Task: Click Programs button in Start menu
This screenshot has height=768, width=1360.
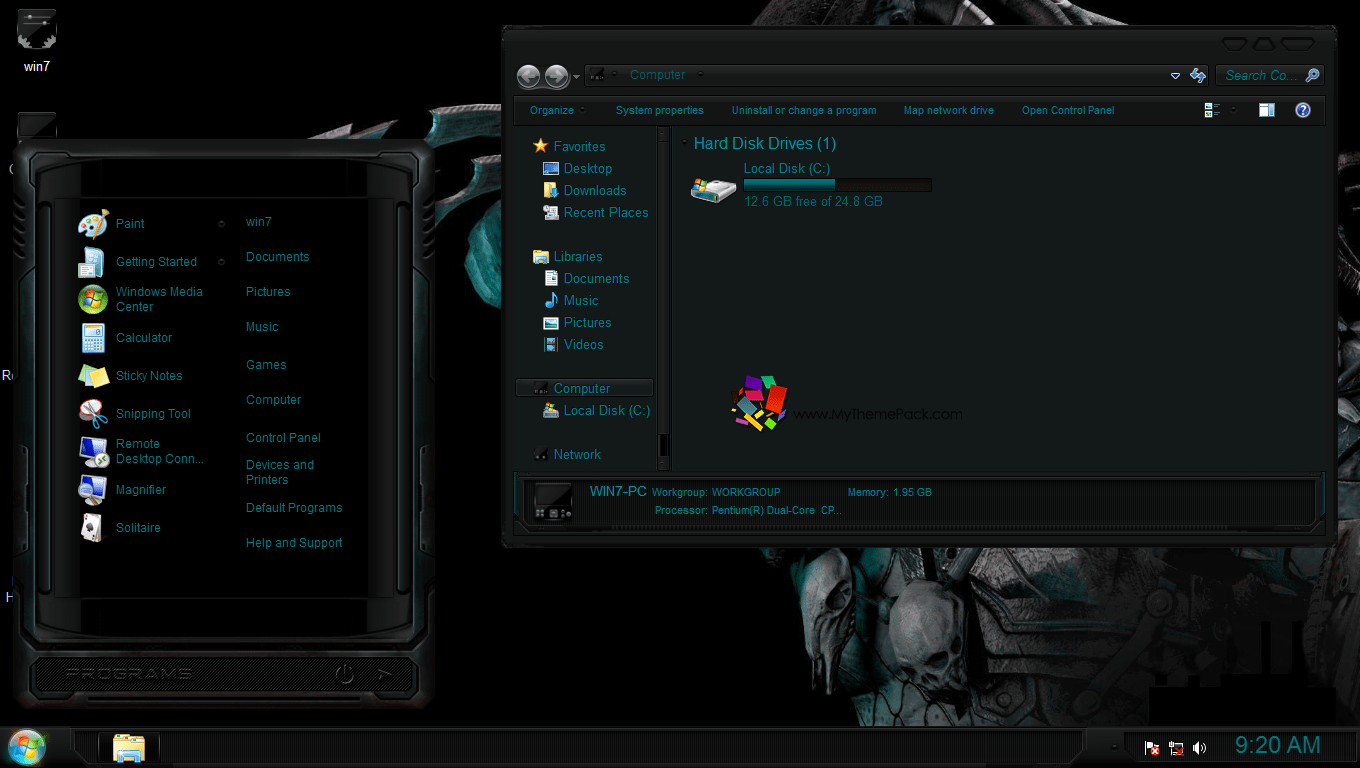Action: coord(129,673)
